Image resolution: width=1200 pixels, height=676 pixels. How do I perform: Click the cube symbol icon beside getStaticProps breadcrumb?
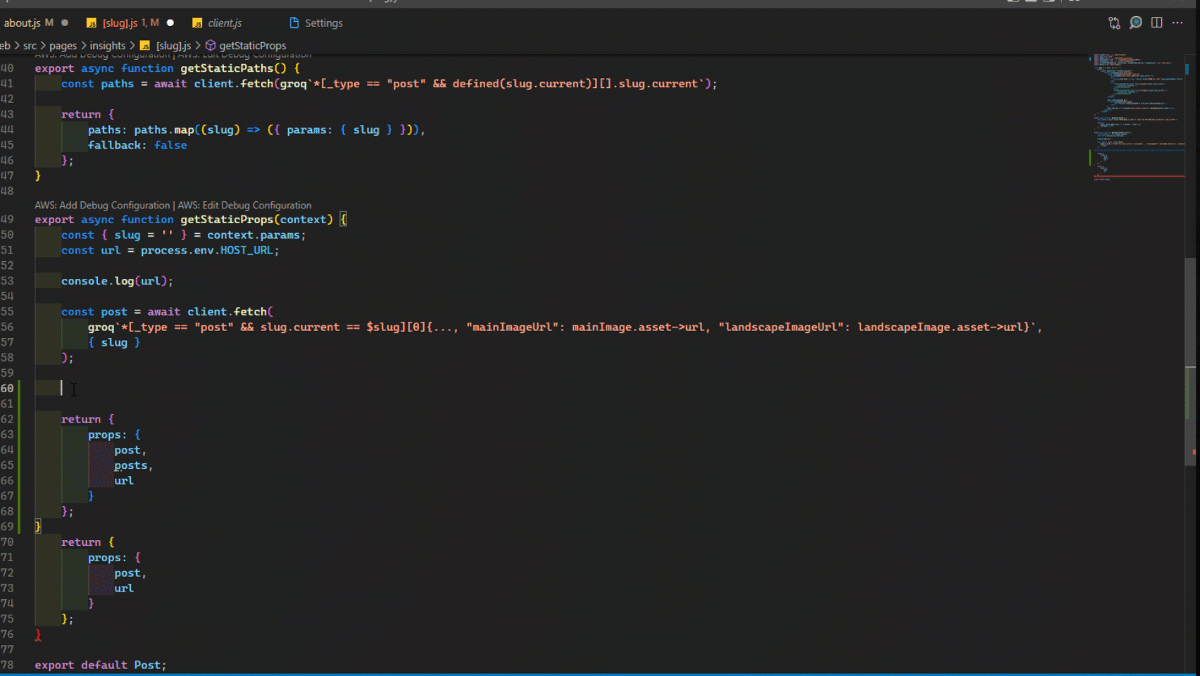pos(211,45)
